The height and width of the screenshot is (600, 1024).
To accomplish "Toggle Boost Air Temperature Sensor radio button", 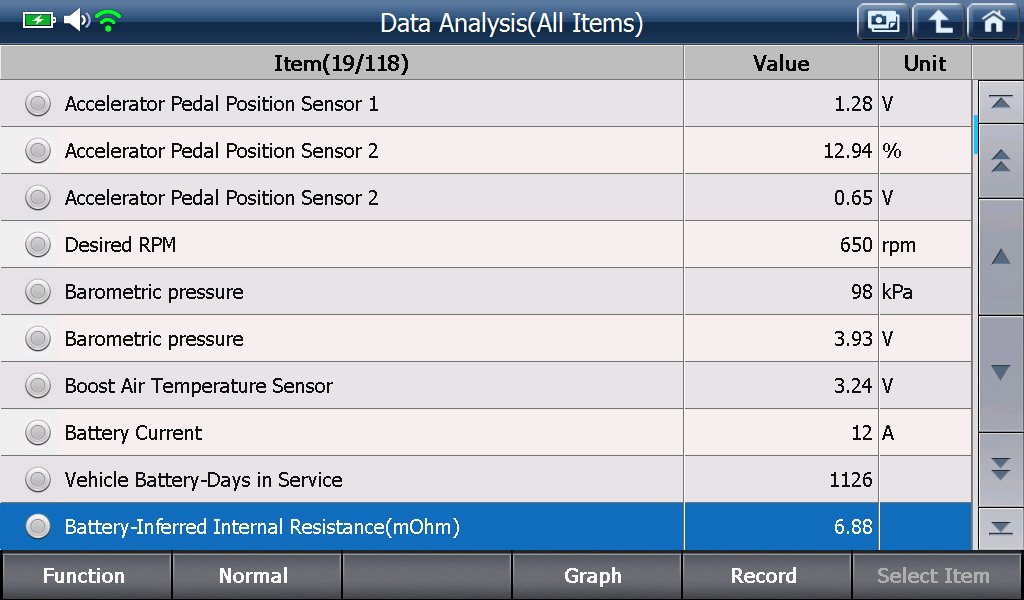I will tap(38, 386).
